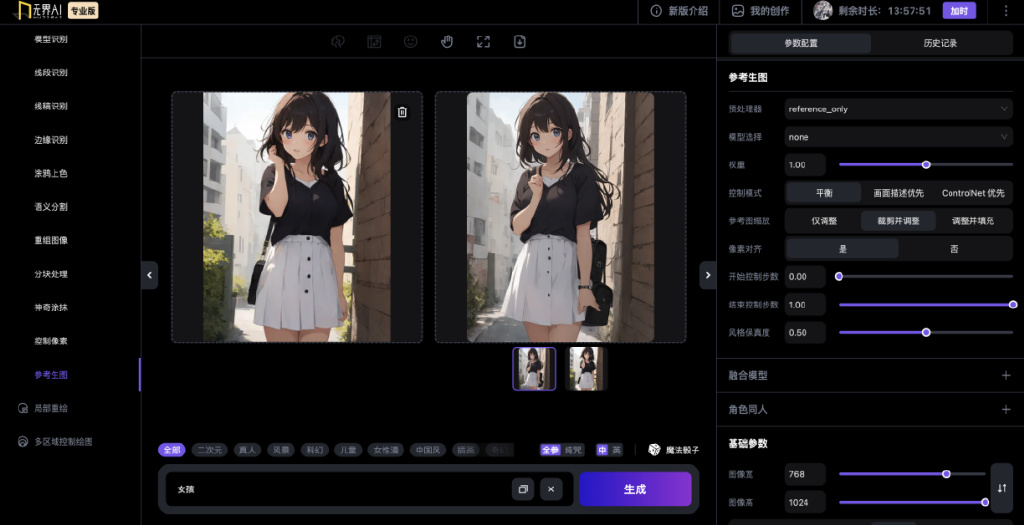The height and width of the screenshot is (525, 1024).
Task: Select the second result thumbnail
Action: [586, 369]
